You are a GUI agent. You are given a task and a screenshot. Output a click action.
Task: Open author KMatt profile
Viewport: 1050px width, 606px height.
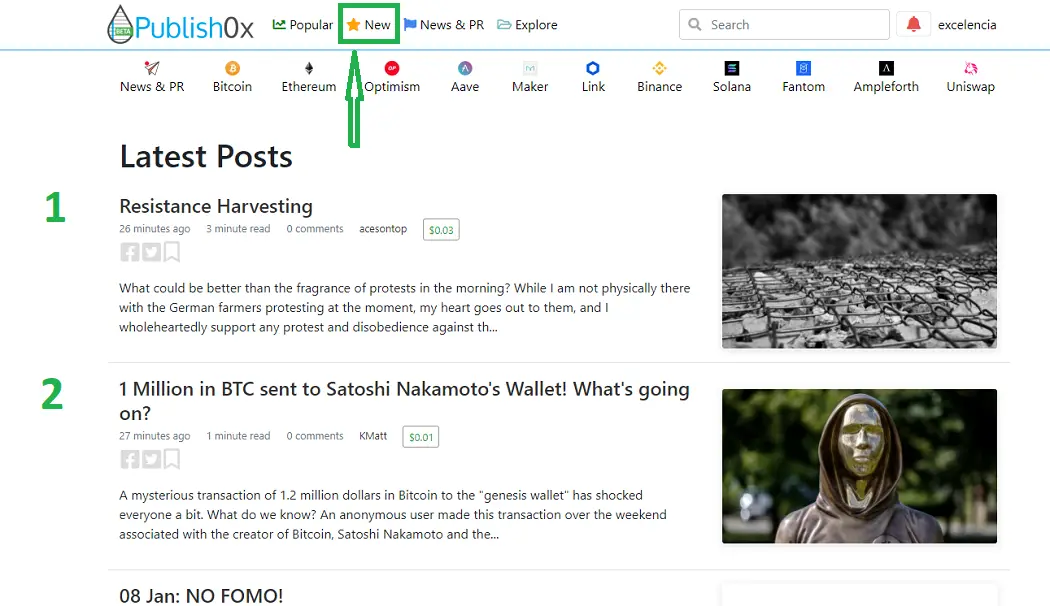point(373,436)
